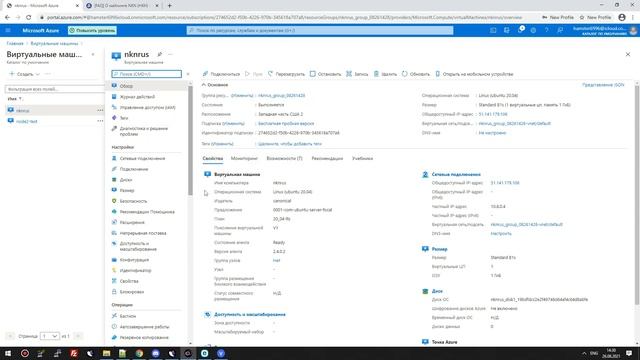Open more options for the node2-test row
The image size is (640, 360).
pyautogui.click(x=100, y=121)
